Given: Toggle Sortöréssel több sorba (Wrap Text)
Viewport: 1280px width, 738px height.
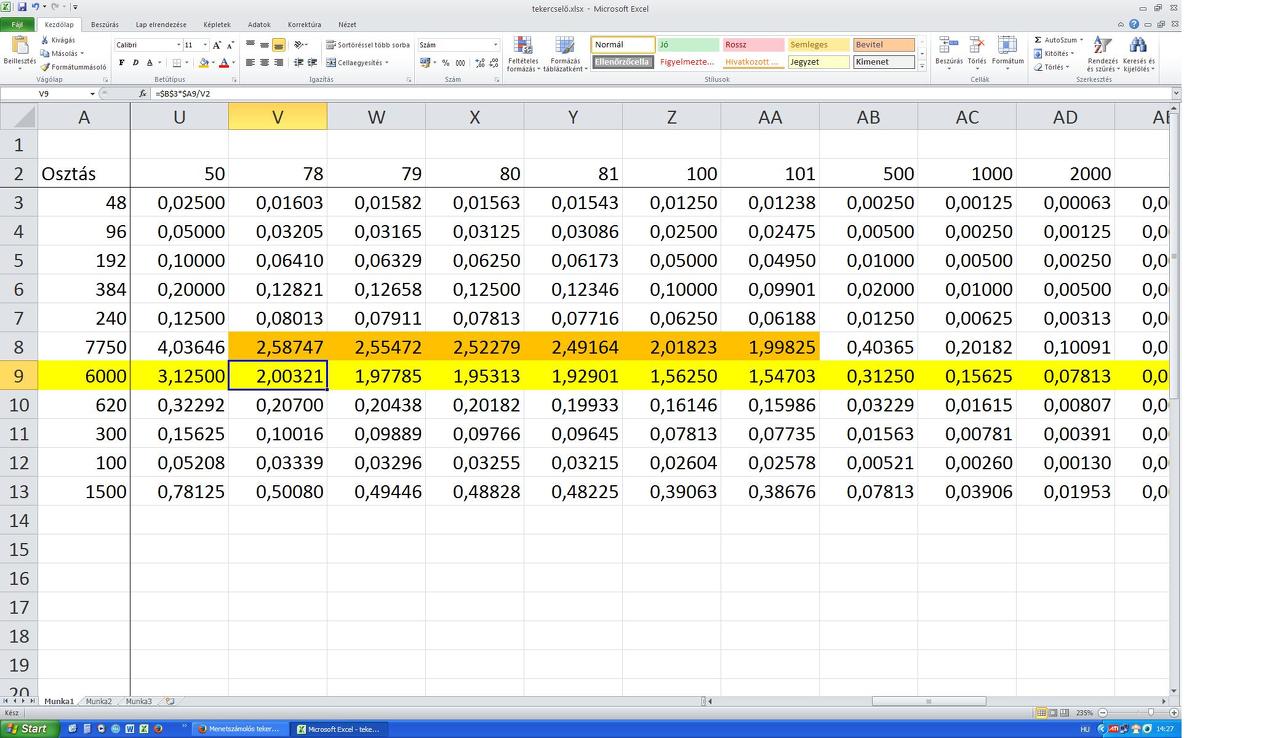Looking at the screenshot, I should click(x=368, y=45).
